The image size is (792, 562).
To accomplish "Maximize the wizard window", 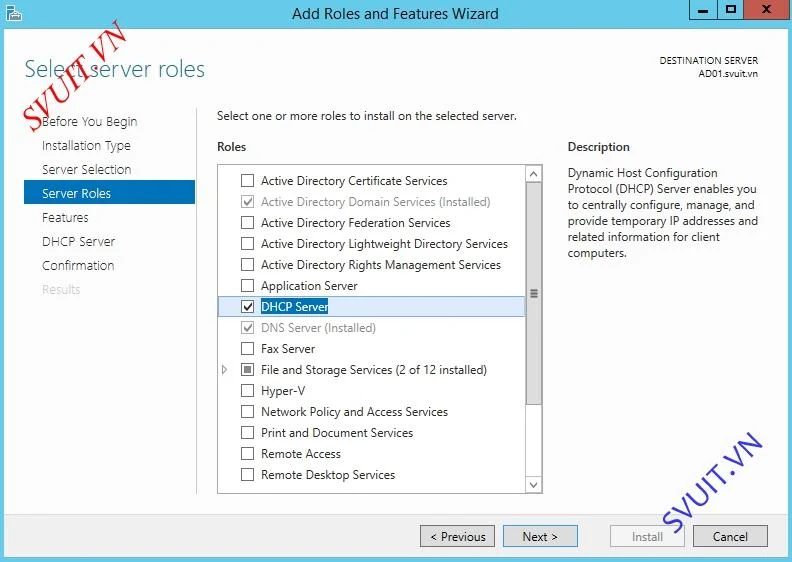I will [x=730, y=10].
